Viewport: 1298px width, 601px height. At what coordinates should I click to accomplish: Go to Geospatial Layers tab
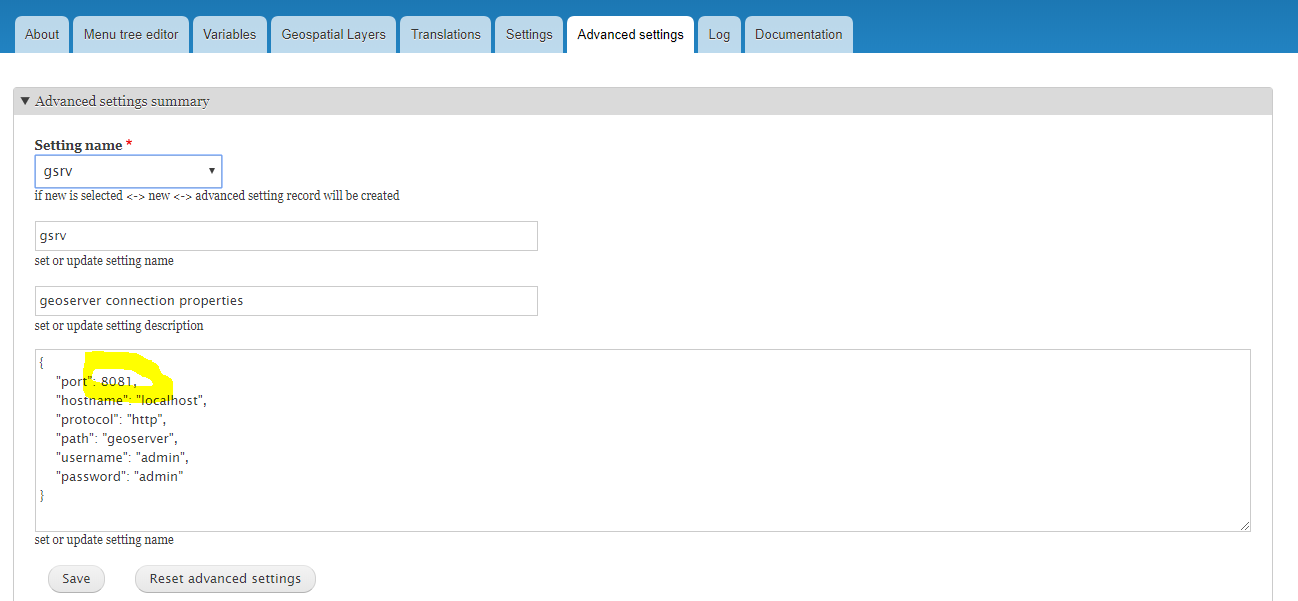tap(333, 34)
